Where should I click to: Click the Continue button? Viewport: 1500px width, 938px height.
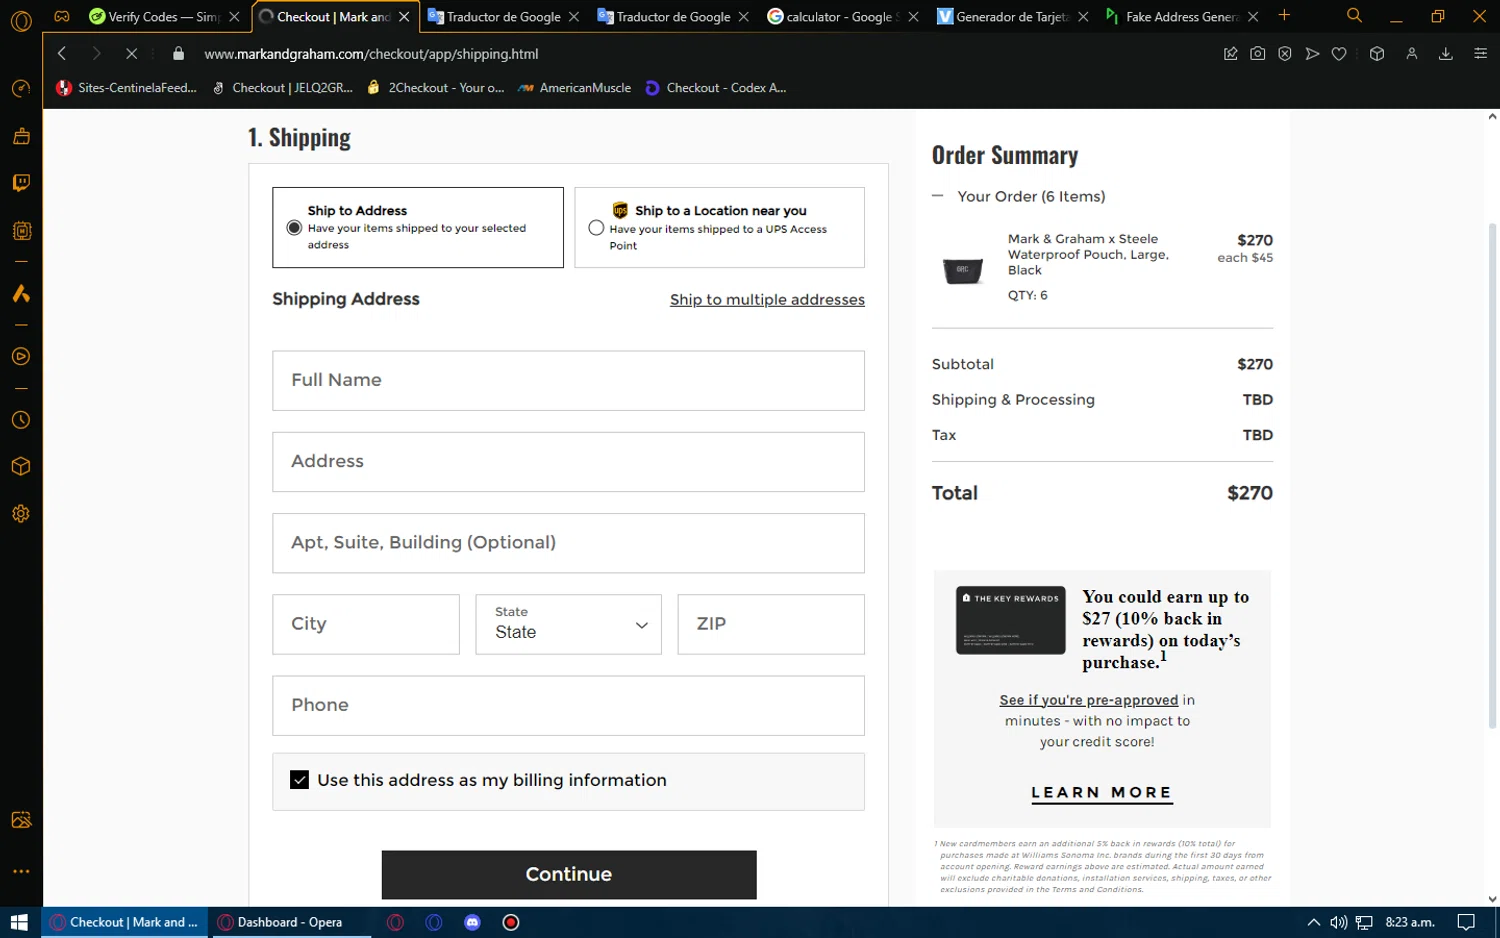pyautogui.click(x=568, y=875)
